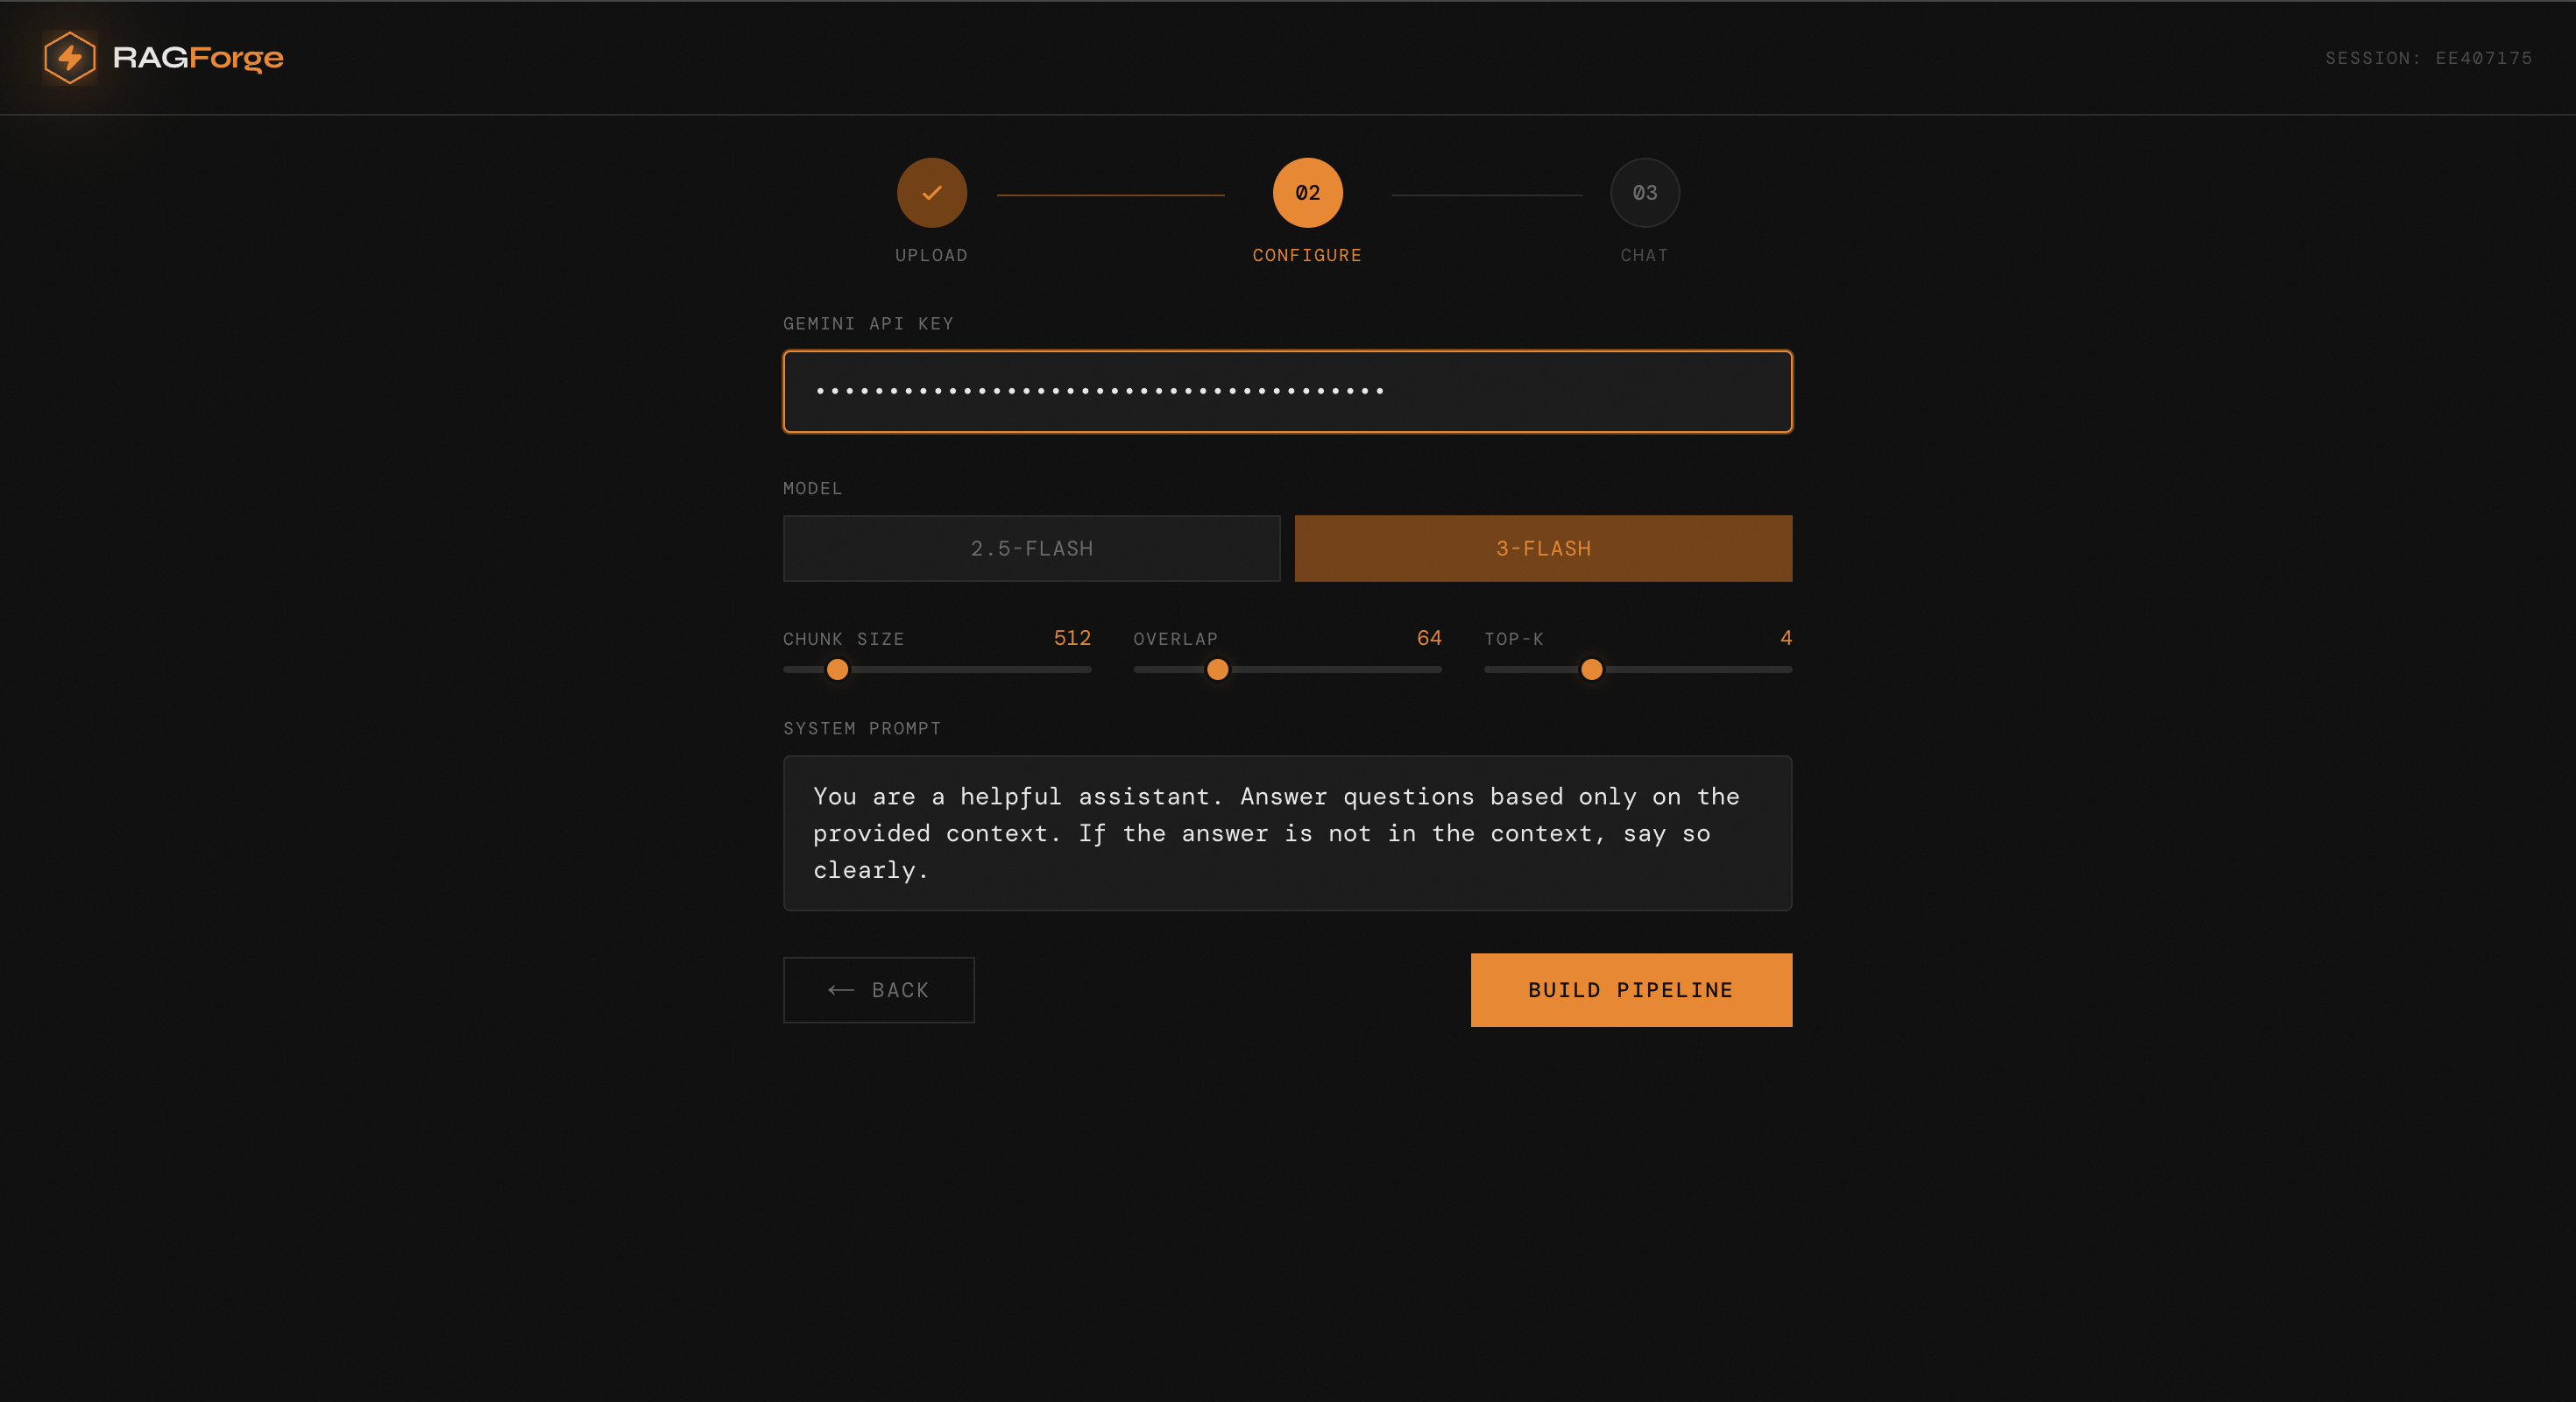
Task: Click the session ID text EE407175
Action: [x=2483, y=58]
